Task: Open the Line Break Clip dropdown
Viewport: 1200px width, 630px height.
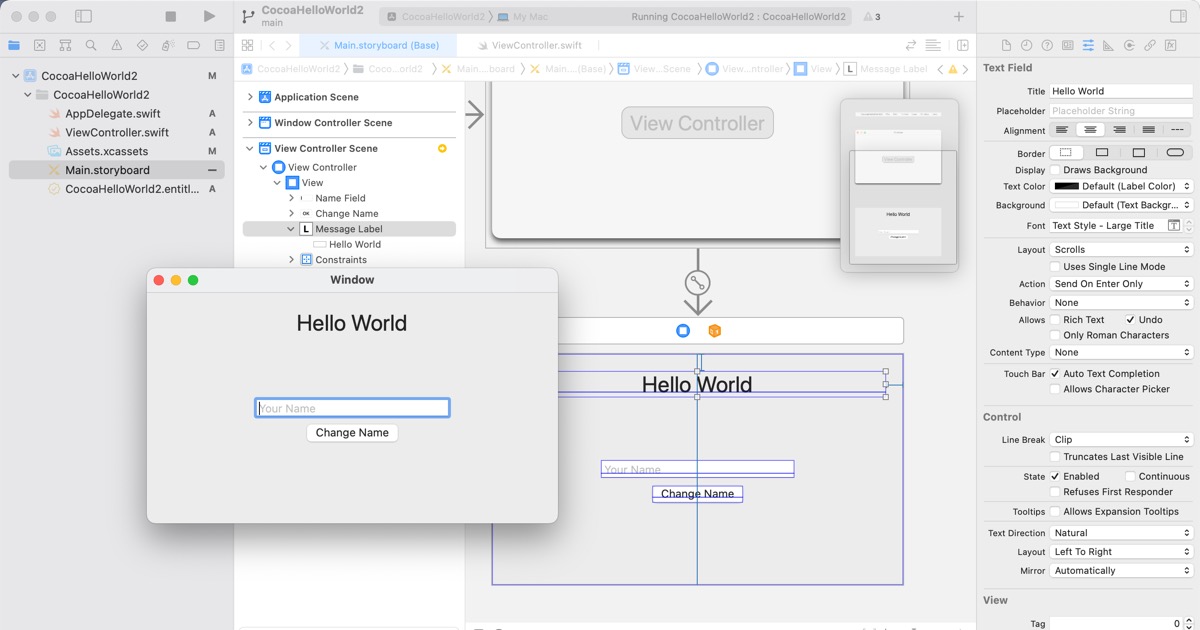Action: 1122,440
